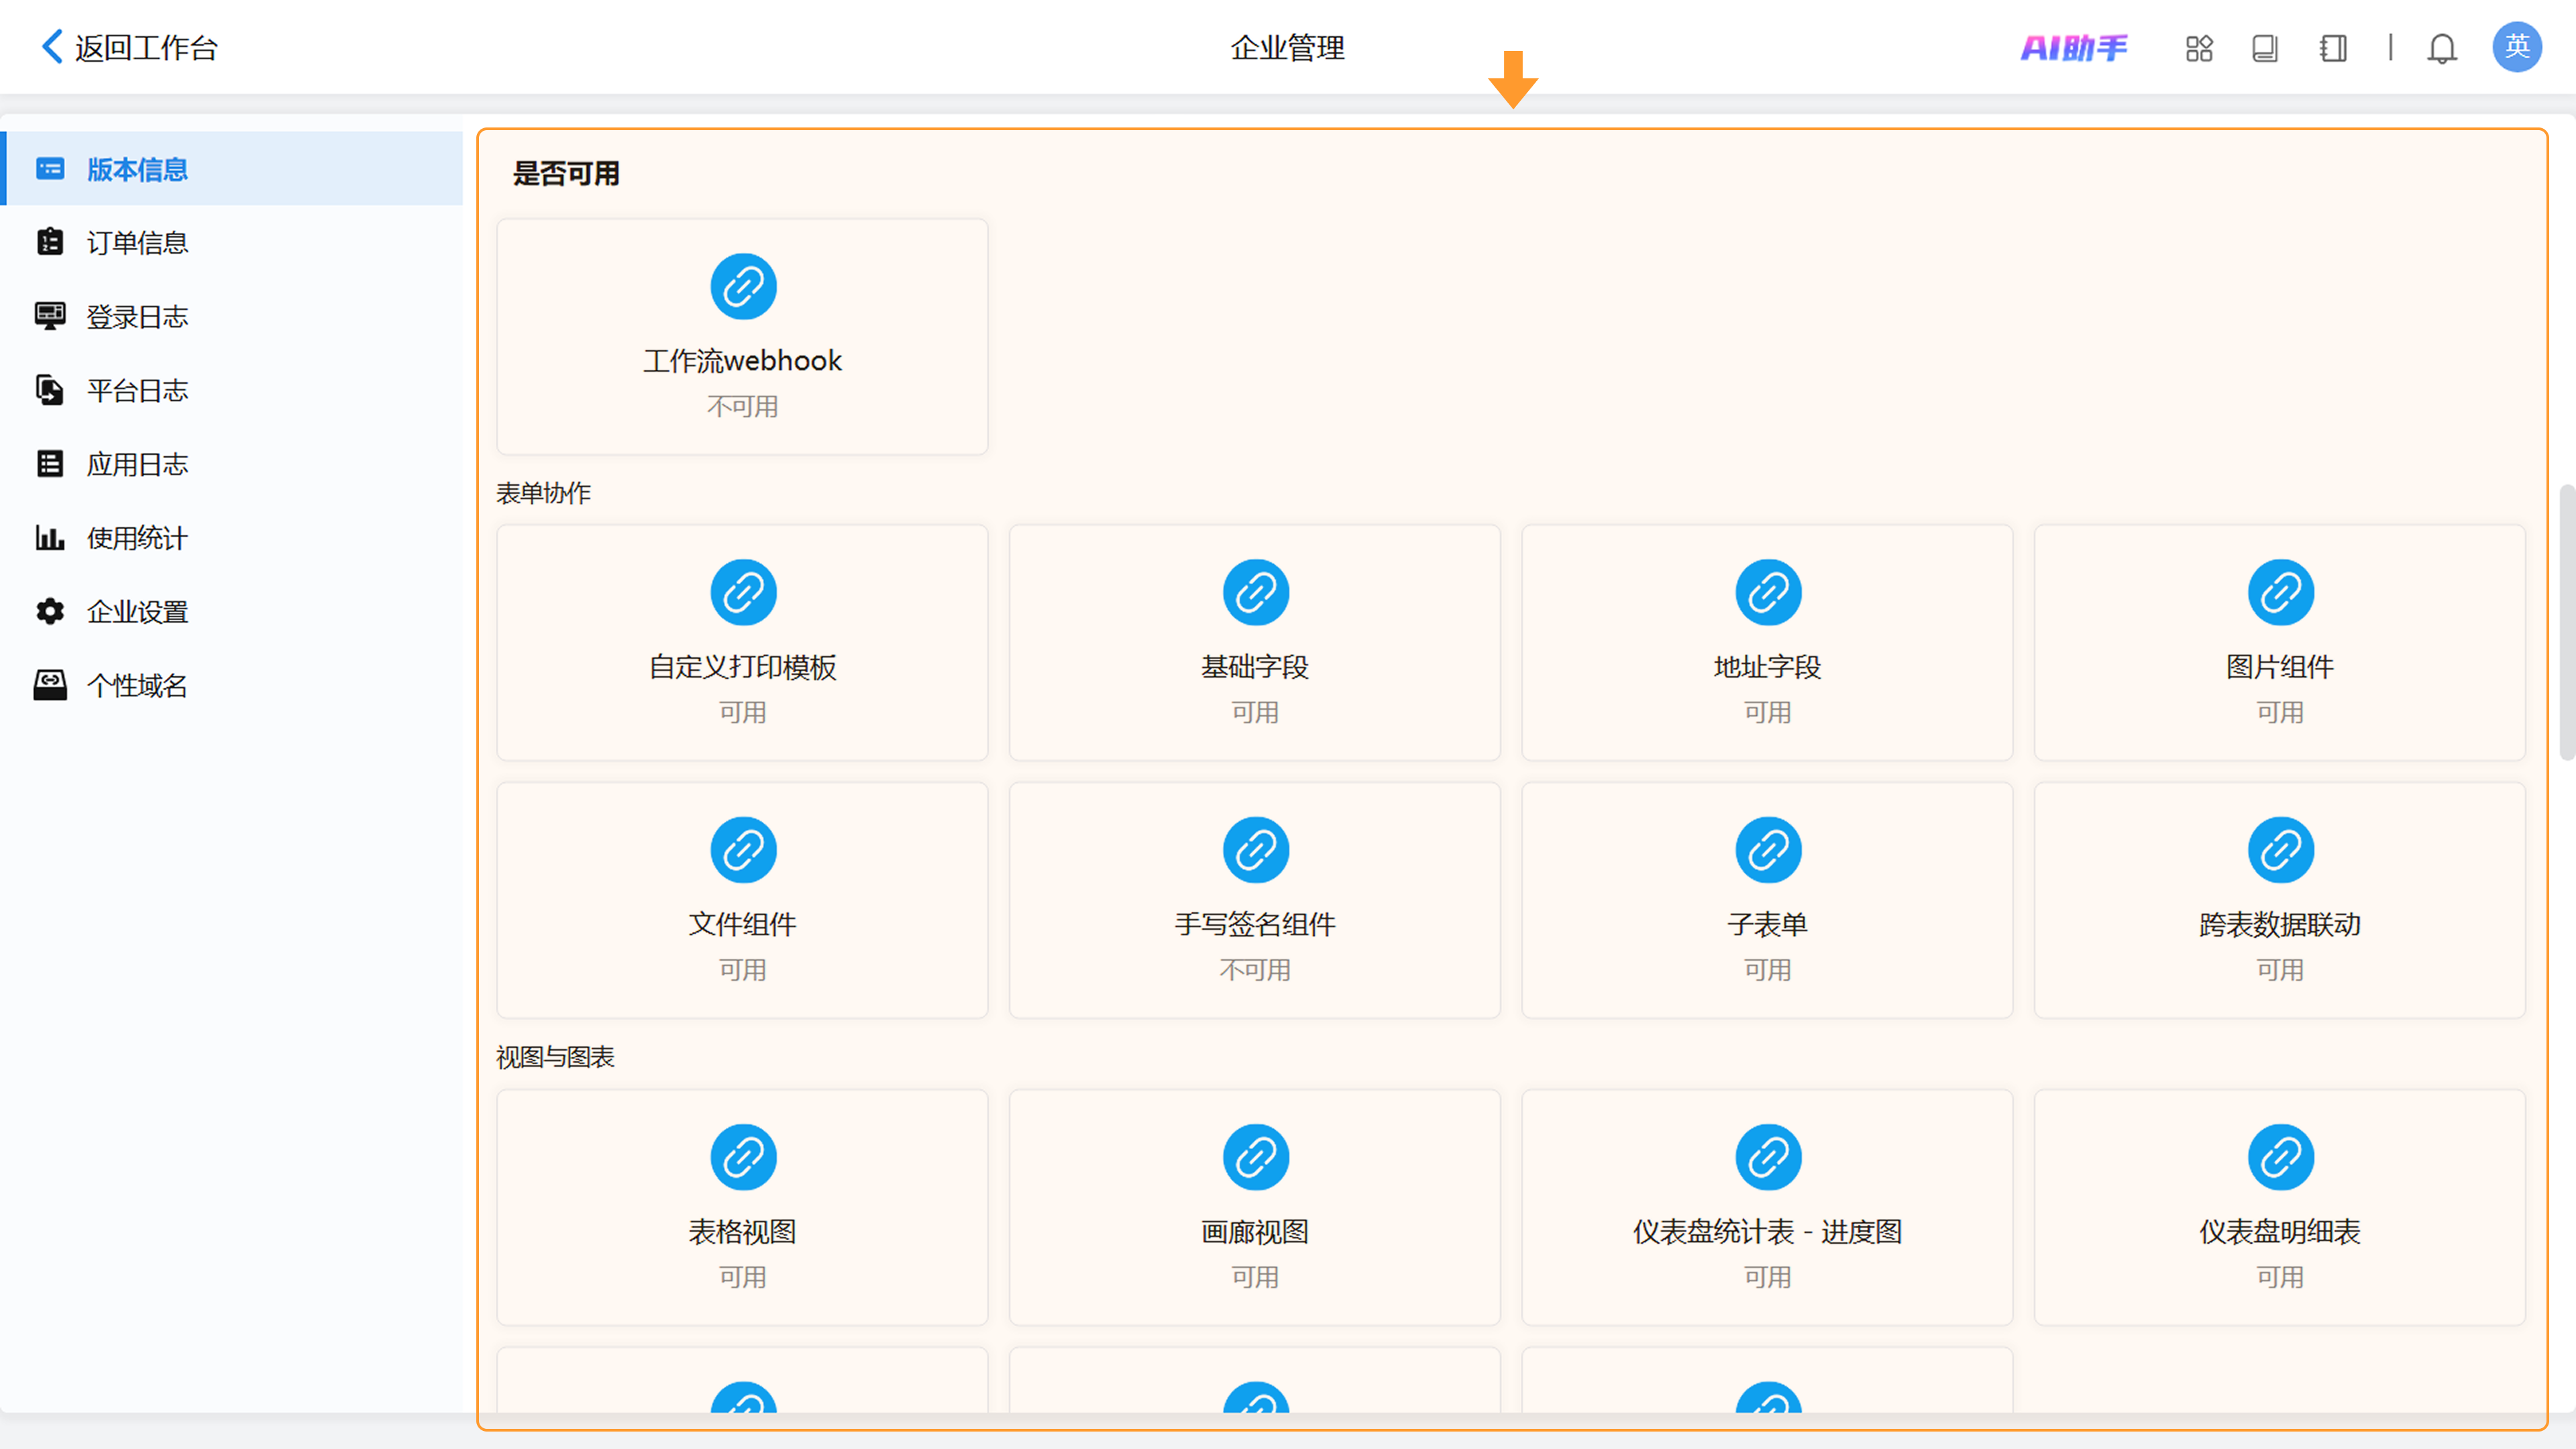Open 平台日志 in the sidebar
The height and width of the screenshot is (1449, 2576).
232,390
